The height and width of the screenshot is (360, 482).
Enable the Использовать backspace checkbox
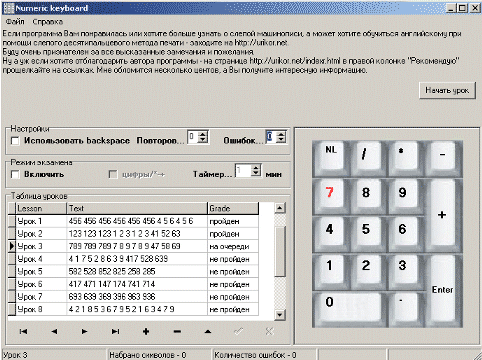click(x=15, y=141)
